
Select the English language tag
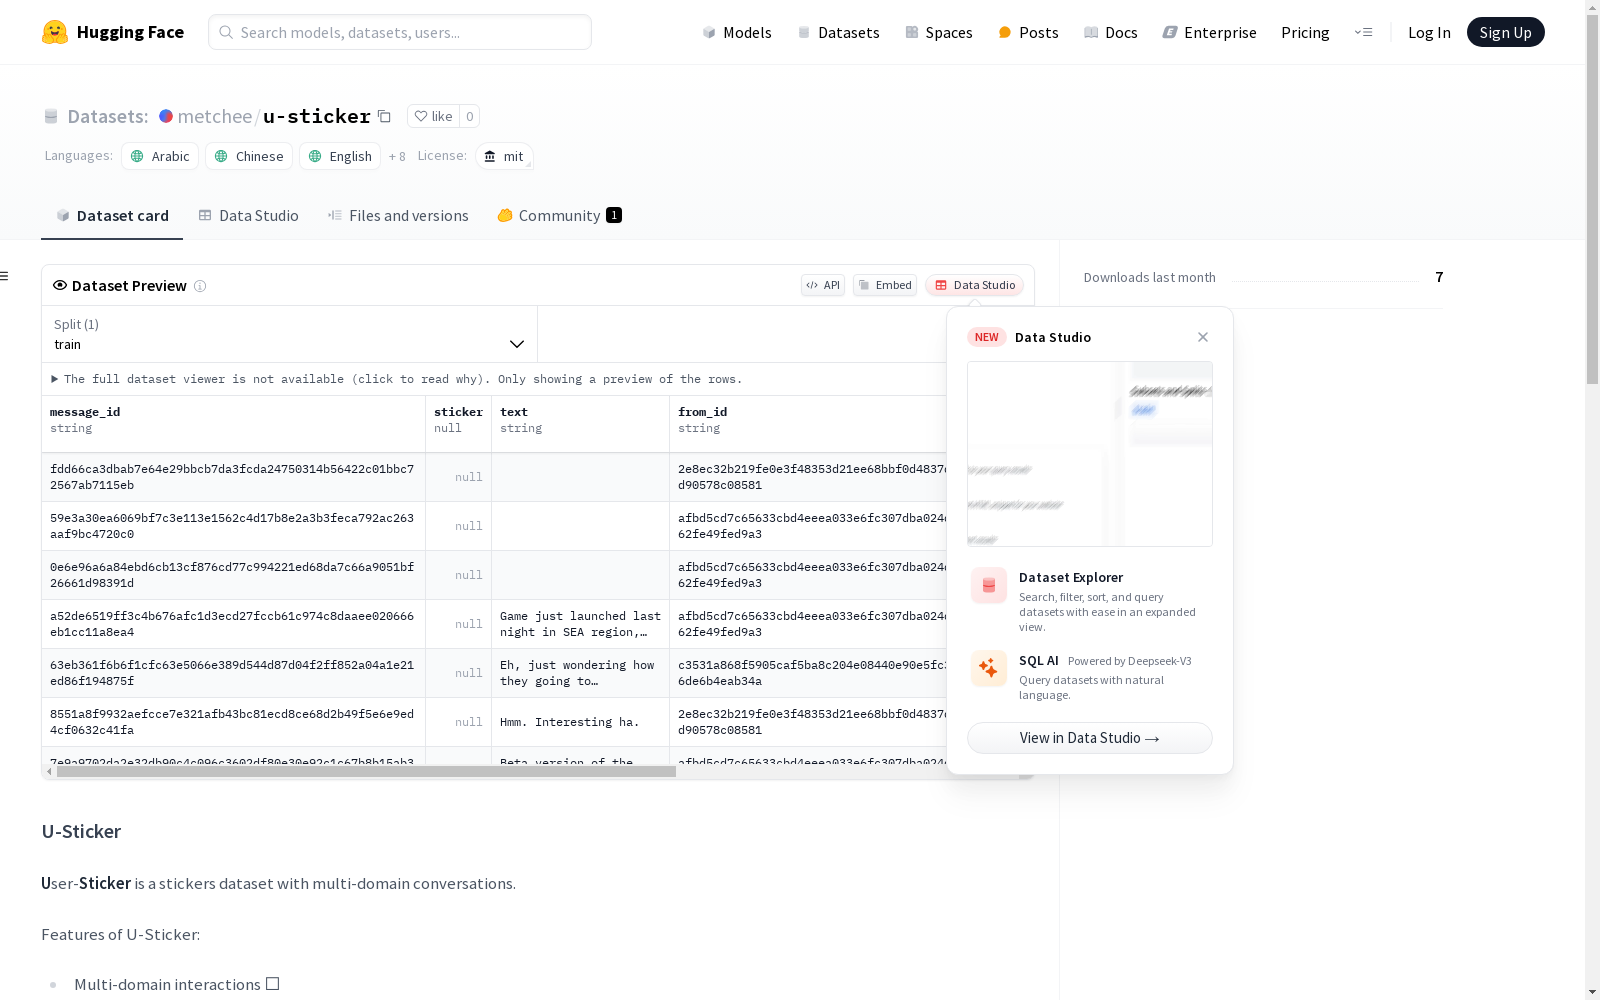340,156
